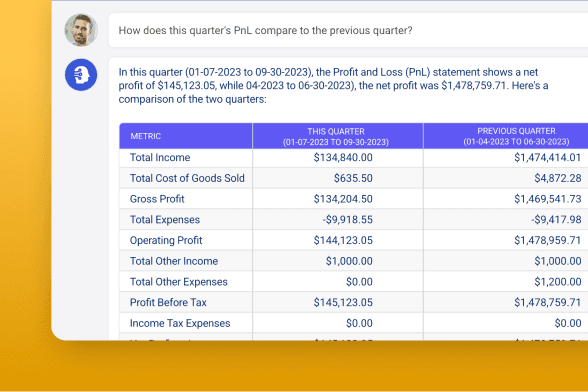Click the Profit Before Tax label

168,302
